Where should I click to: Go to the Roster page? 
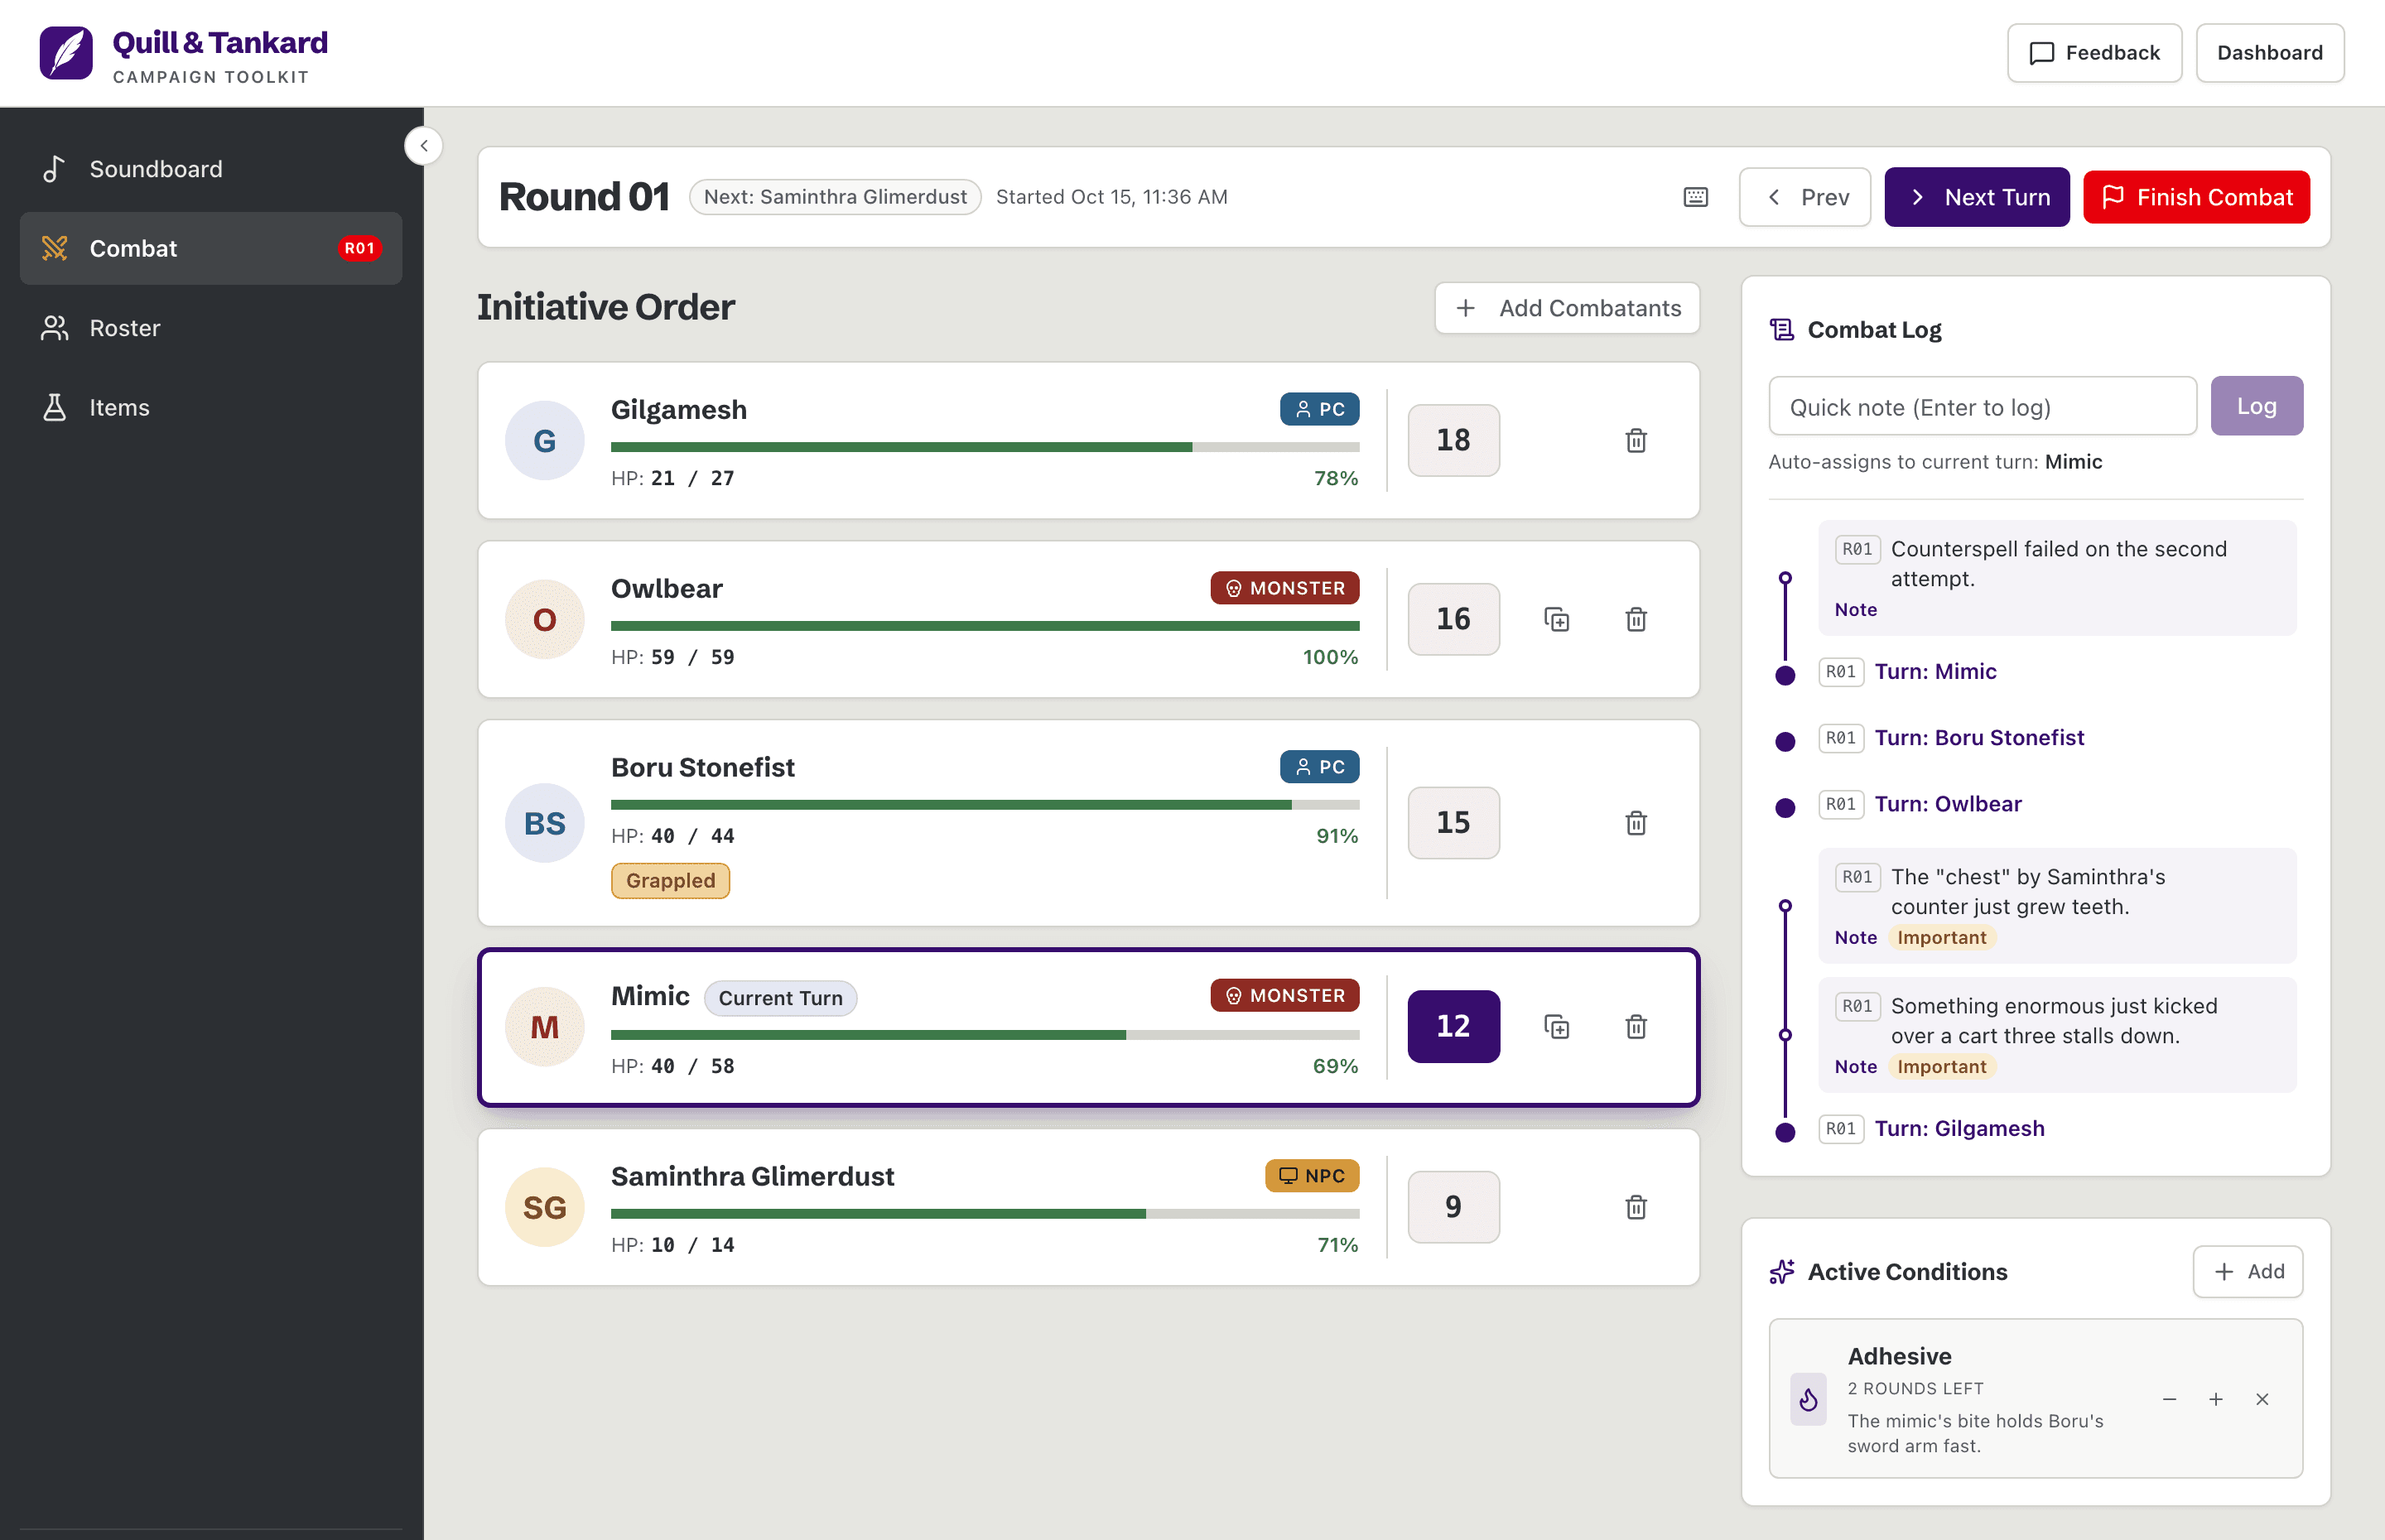pyautogui.click(x=211, y=328)
